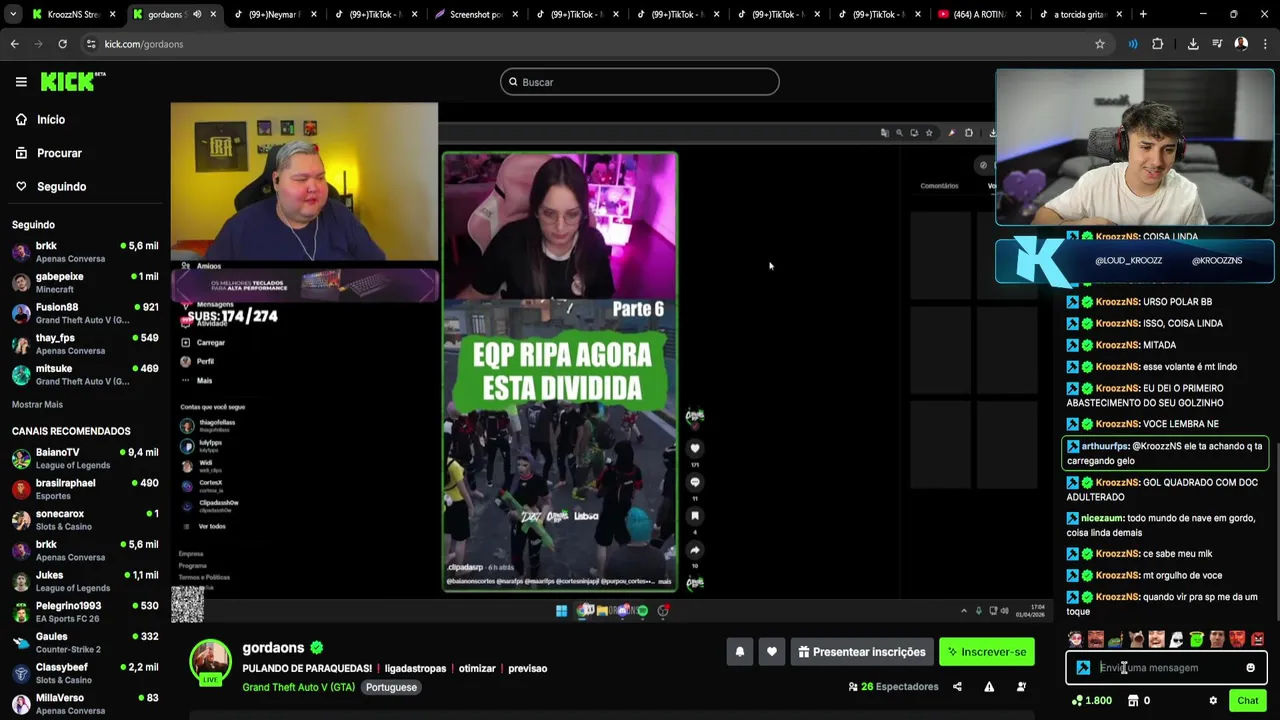The height and width of the screenshot is (720, 1280).
Task: Expand the list with Mostrar Mais
Action: (37, 405)
